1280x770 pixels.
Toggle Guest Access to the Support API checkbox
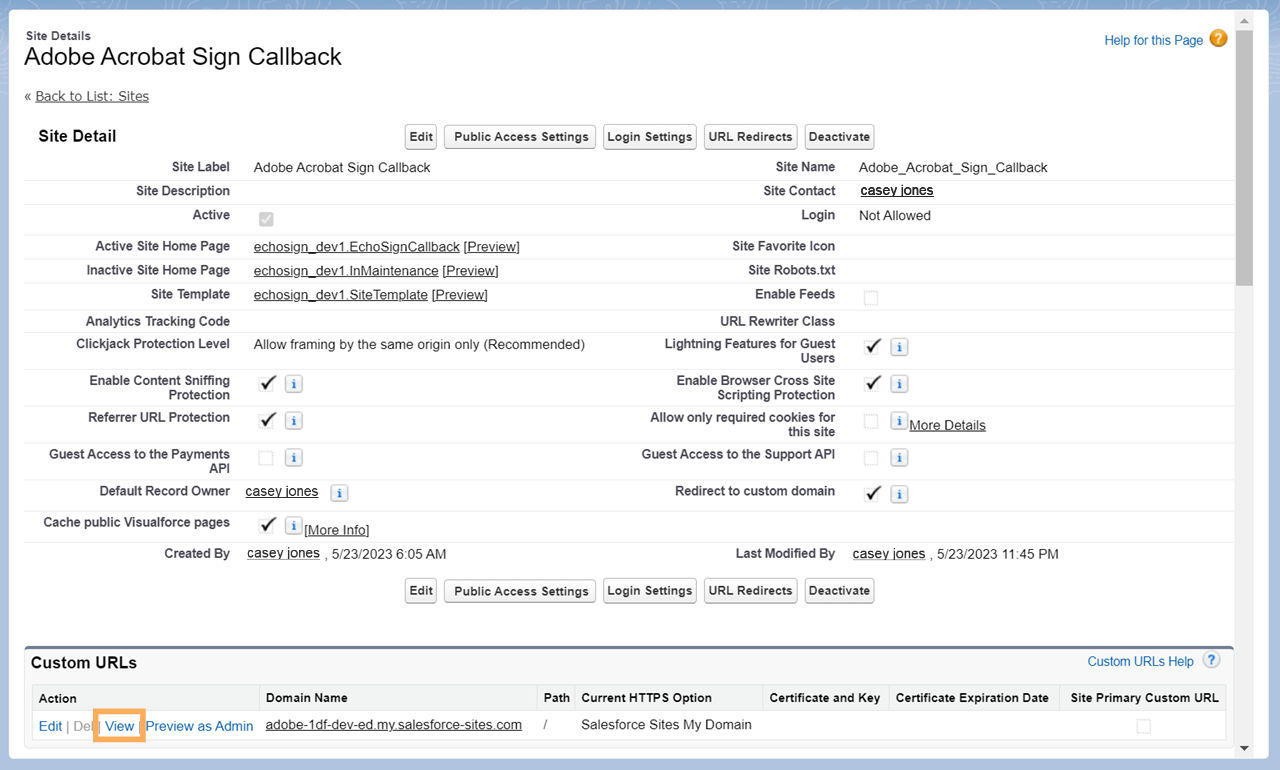click(871, 458)
